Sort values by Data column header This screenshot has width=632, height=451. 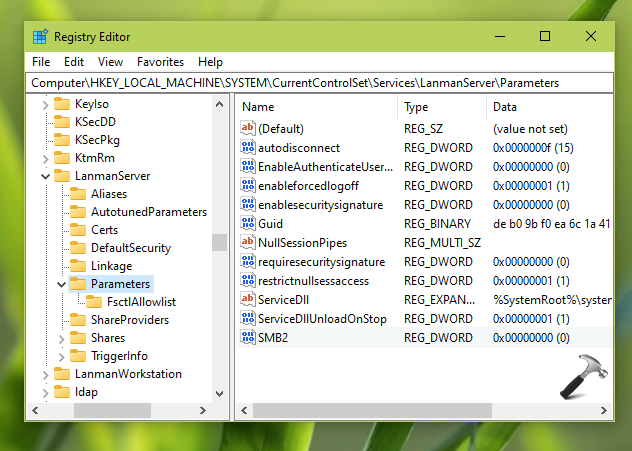pos(550,107)
